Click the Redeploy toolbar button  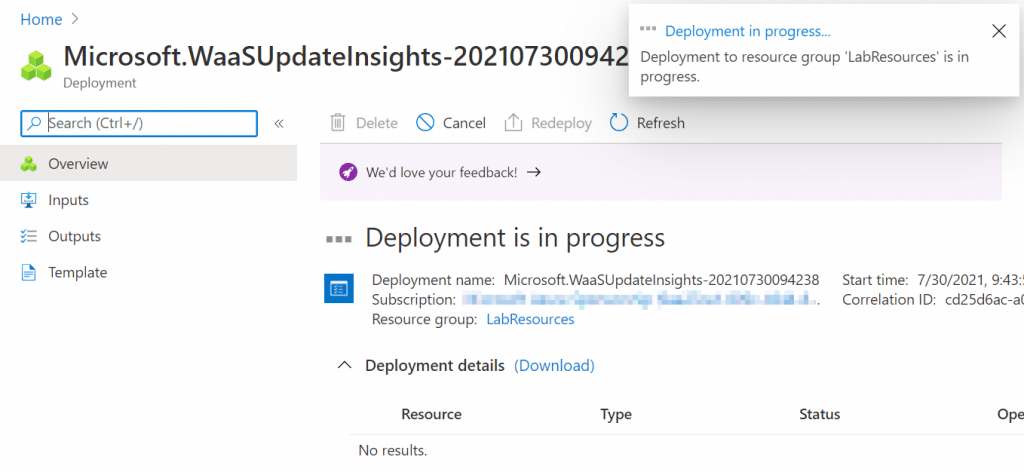(x=549, y=123)
